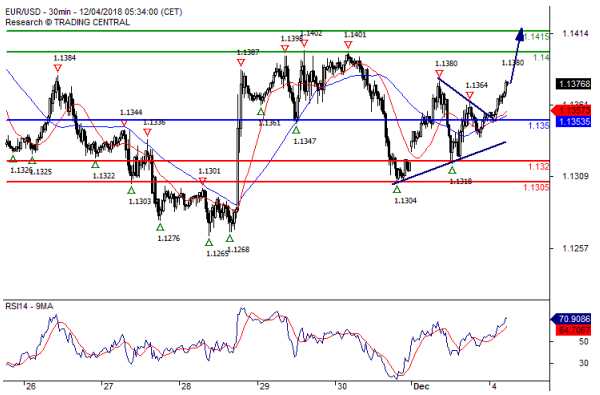The height and width of the screenshot is (395, 600).
Task: Click the green low marker at 1.1276
Action: pyautogui.click(x=160, y=227)
